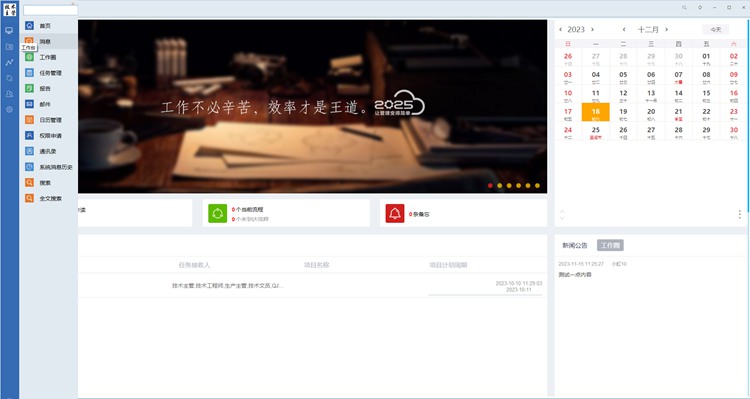Click the monitor workbench icon in blue sidebar

(9, 31)
